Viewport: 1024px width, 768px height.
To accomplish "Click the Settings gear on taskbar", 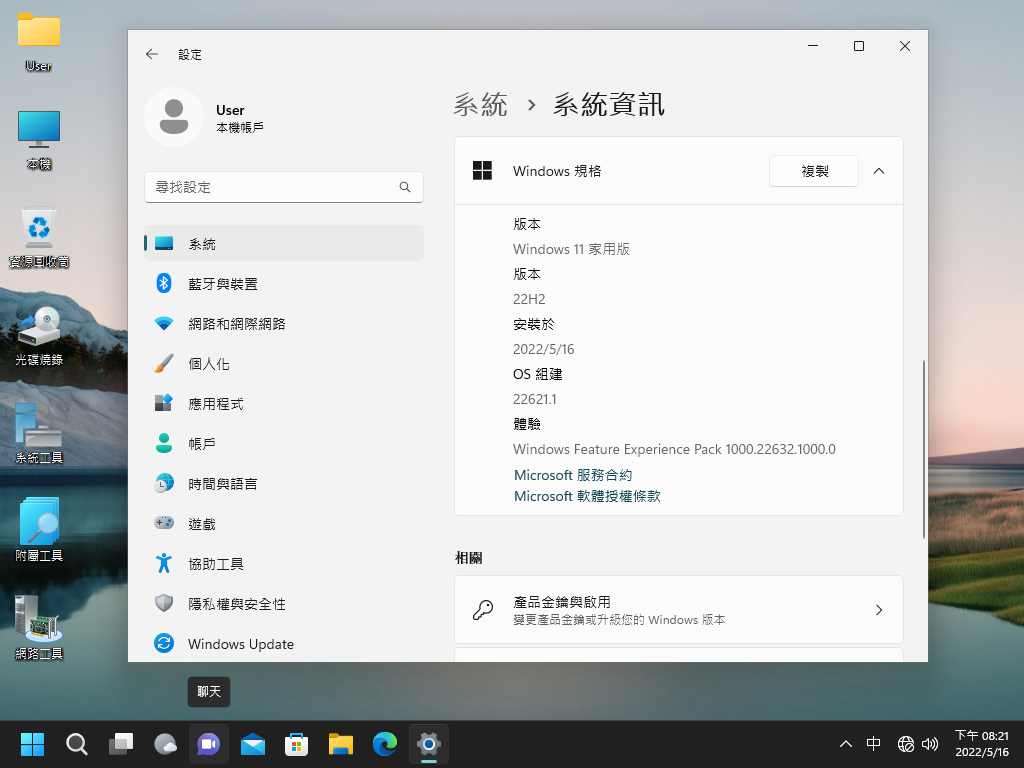I will (428, 744).
